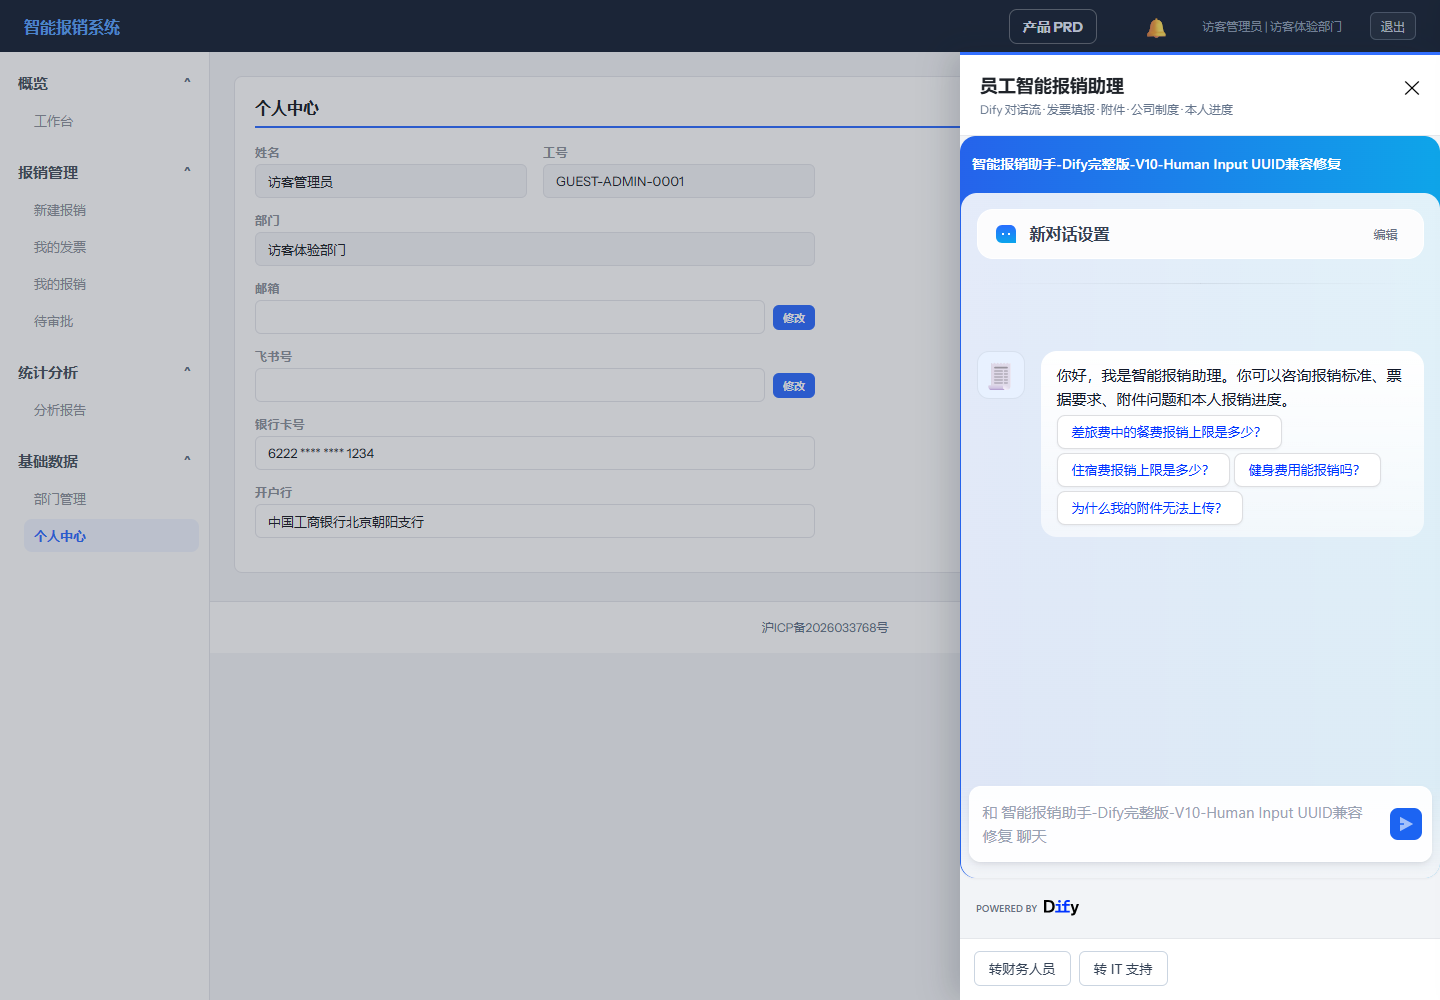Click the 飞书号 input field
This screenshot has height=1000, width=1440.
(510, 385)
